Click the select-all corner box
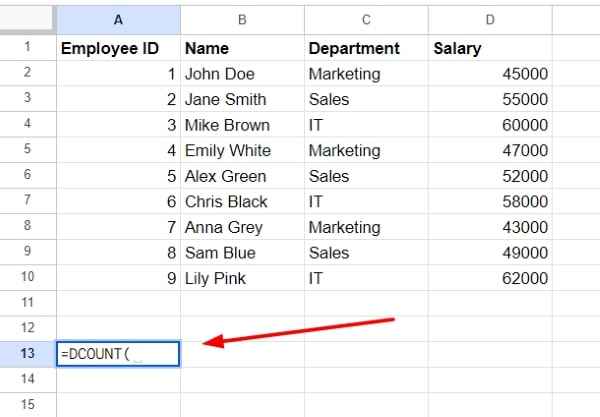 pyautogui.click(x=26, y=18)
